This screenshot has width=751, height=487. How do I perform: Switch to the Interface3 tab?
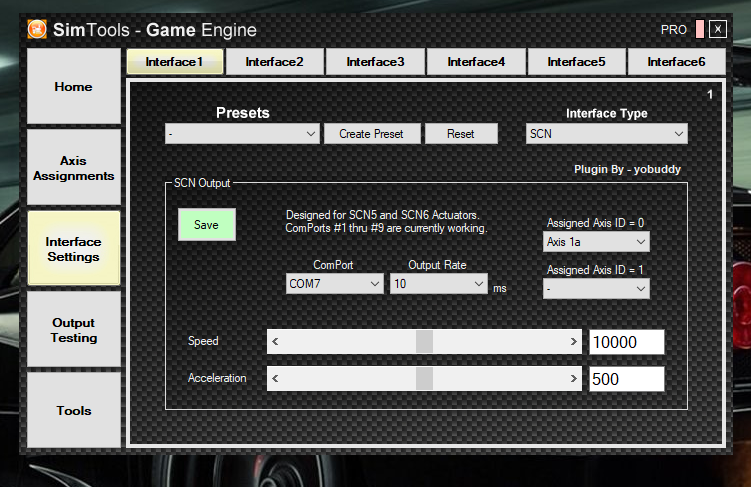coord(375,62)
